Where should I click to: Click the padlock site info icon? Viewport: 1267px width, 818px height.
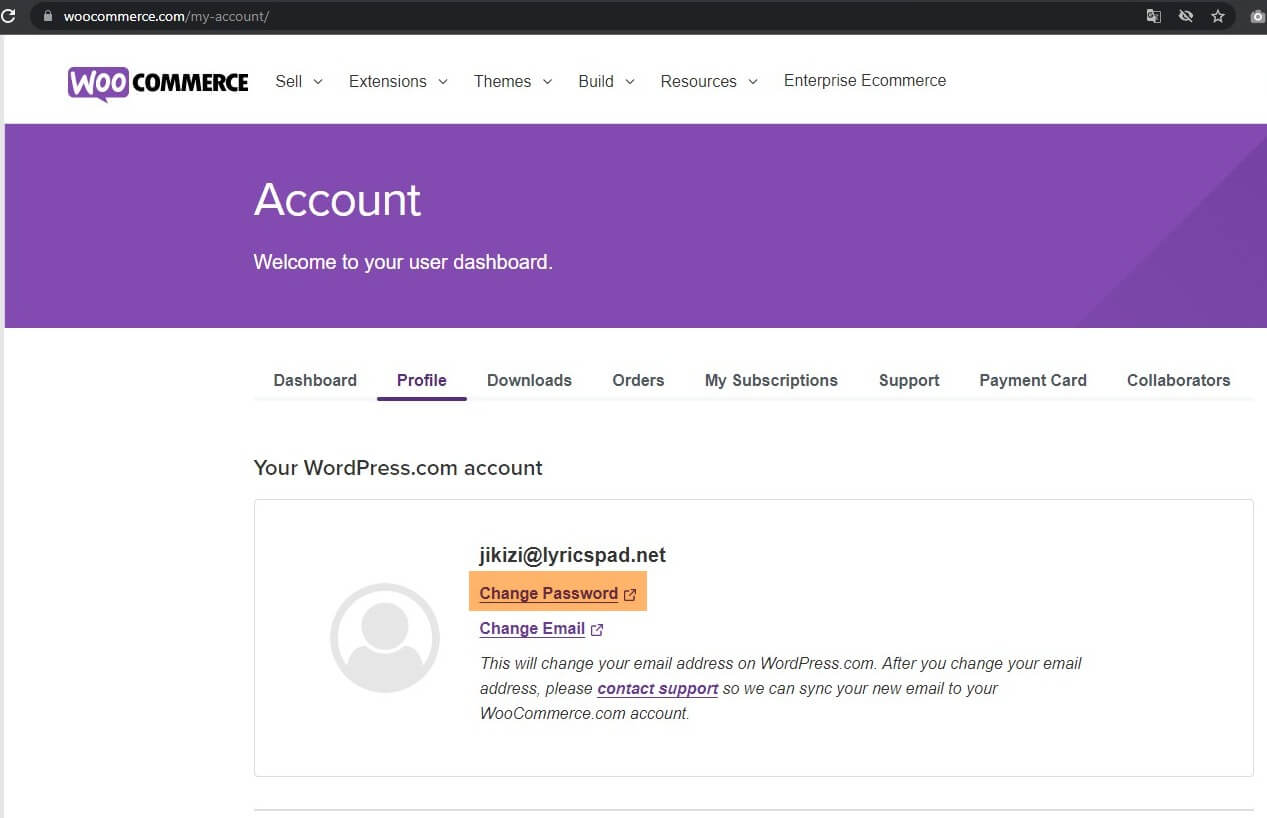(x=46, y=16)
